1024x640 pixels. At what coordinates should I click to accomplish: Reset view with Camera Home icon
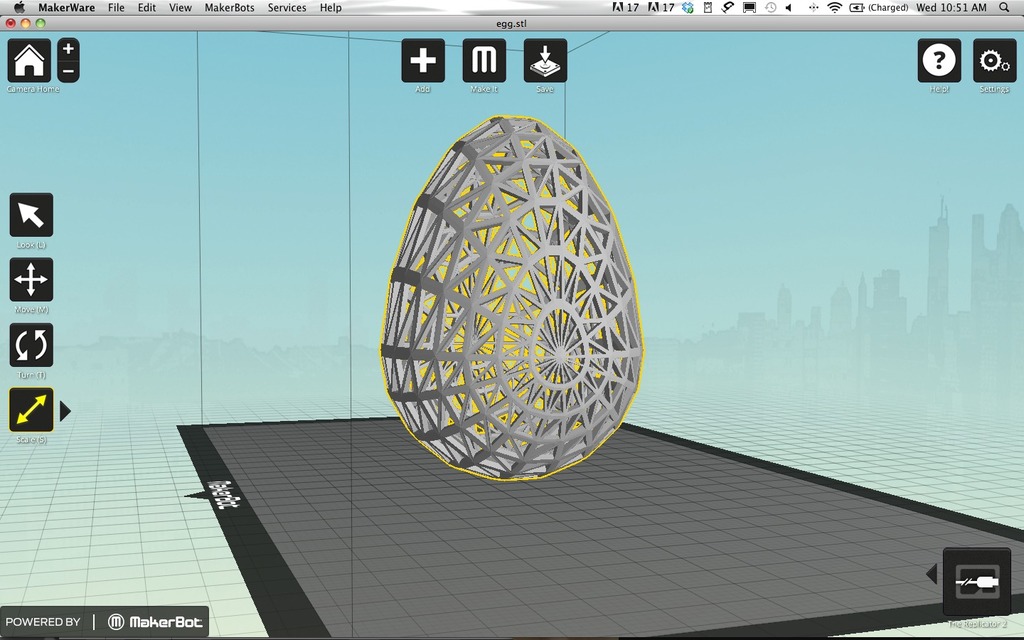click(x=29, y=60)
